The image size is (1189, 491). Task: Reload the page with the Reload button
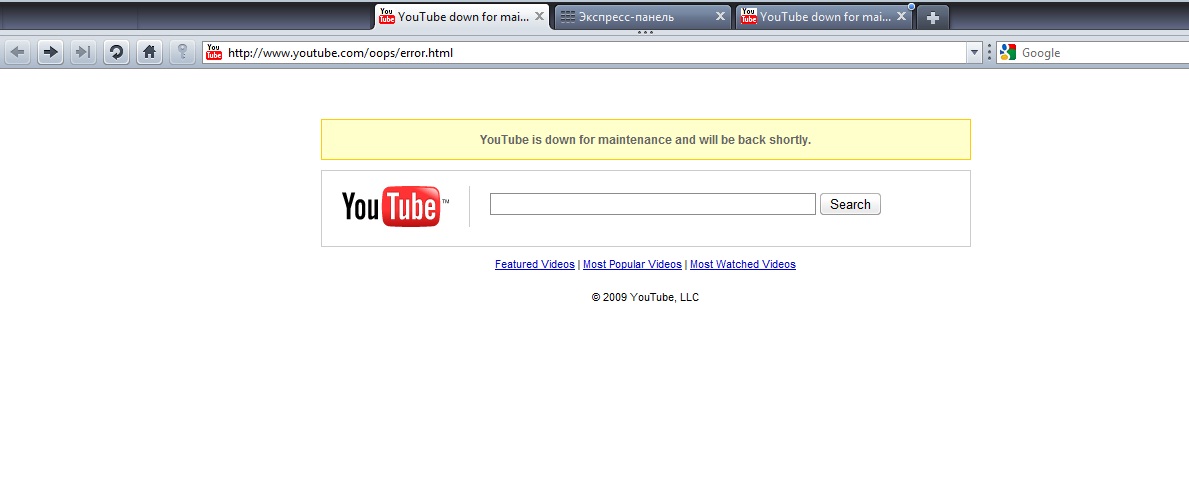116,52
